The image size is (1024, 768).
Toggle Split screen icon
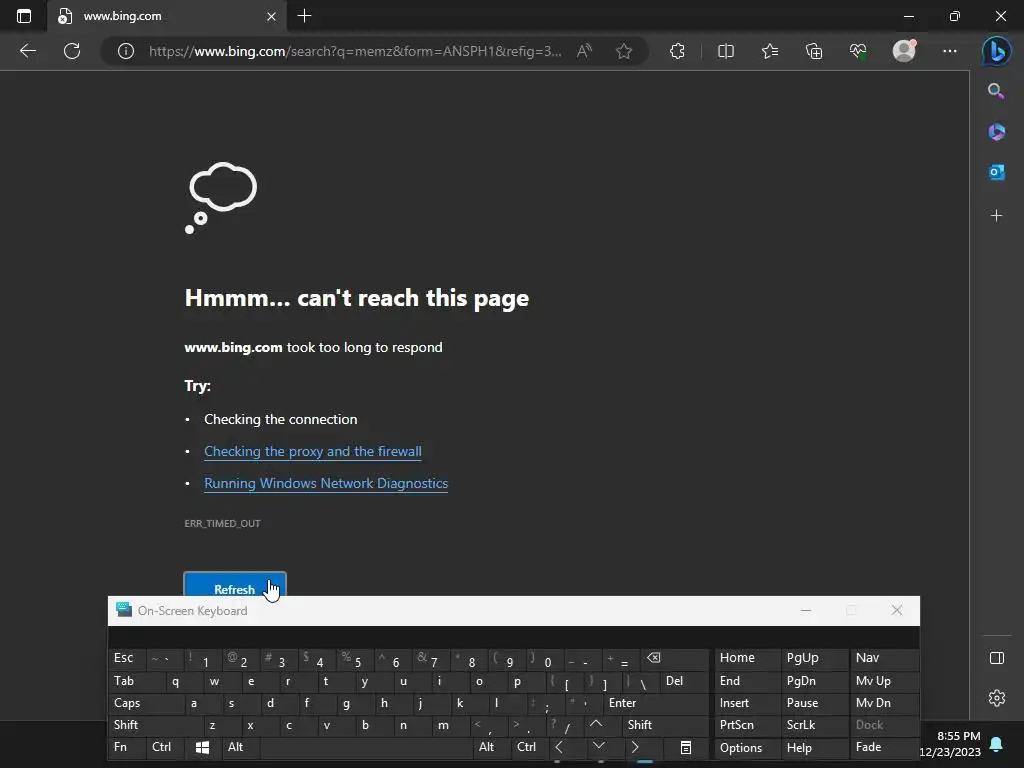[x=726, y=51]
